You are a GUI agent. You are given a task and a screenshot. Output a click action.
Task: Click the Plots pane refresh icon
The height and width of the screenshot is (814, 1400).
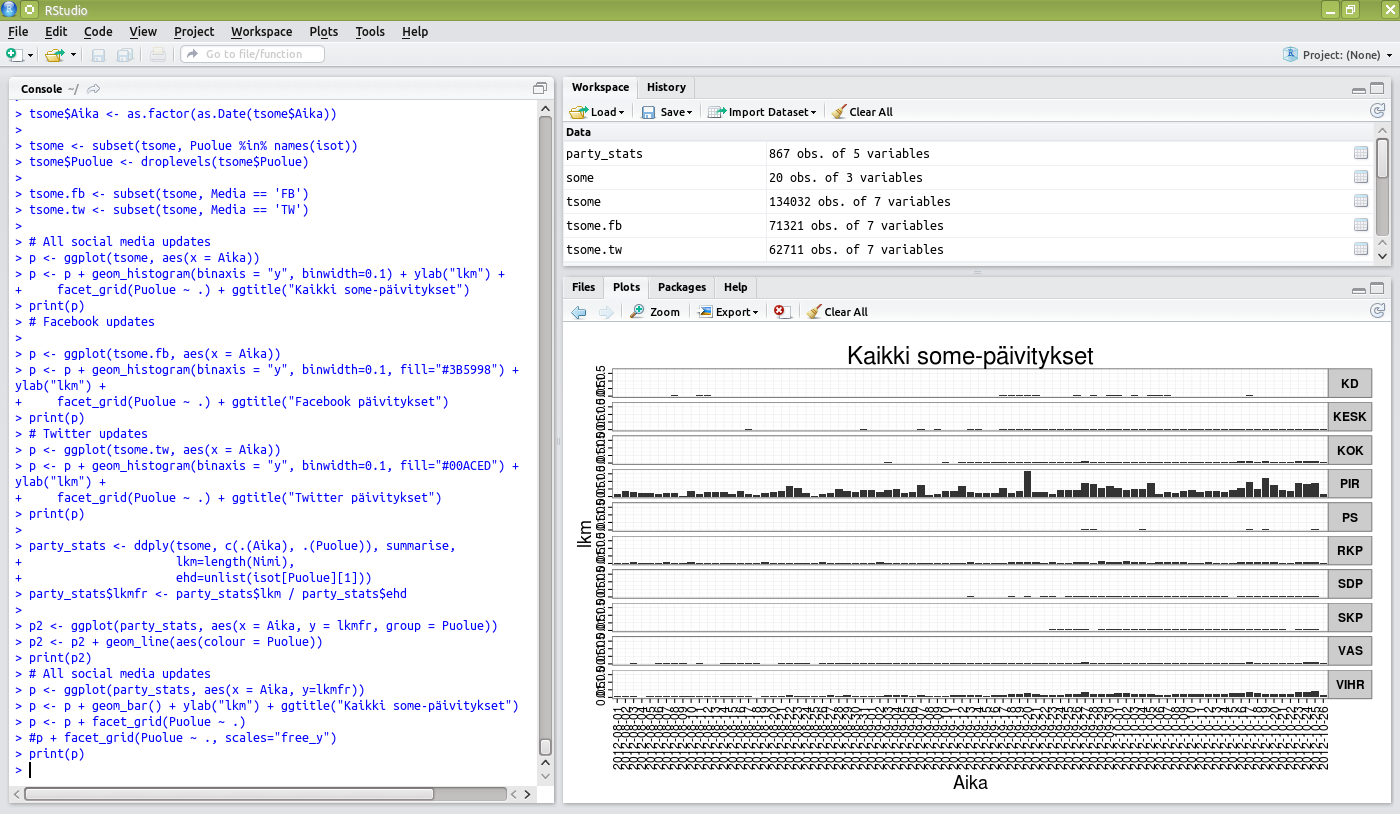pyautogui.click(x=1377, y=311)
